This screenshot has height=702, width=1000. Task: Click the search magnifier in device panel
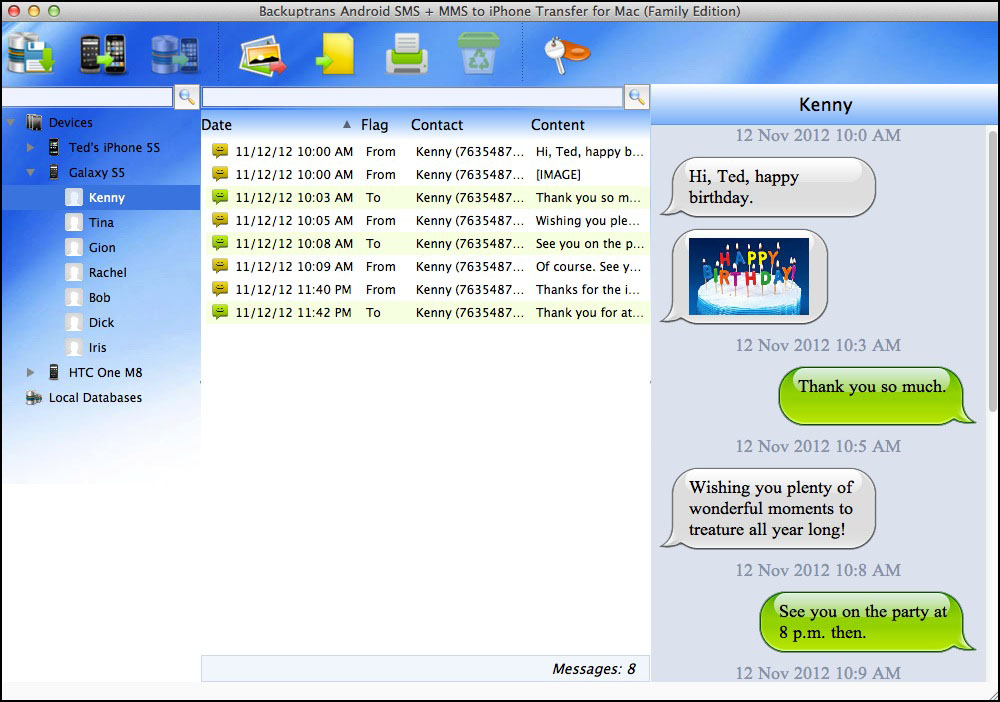(187, 97)
